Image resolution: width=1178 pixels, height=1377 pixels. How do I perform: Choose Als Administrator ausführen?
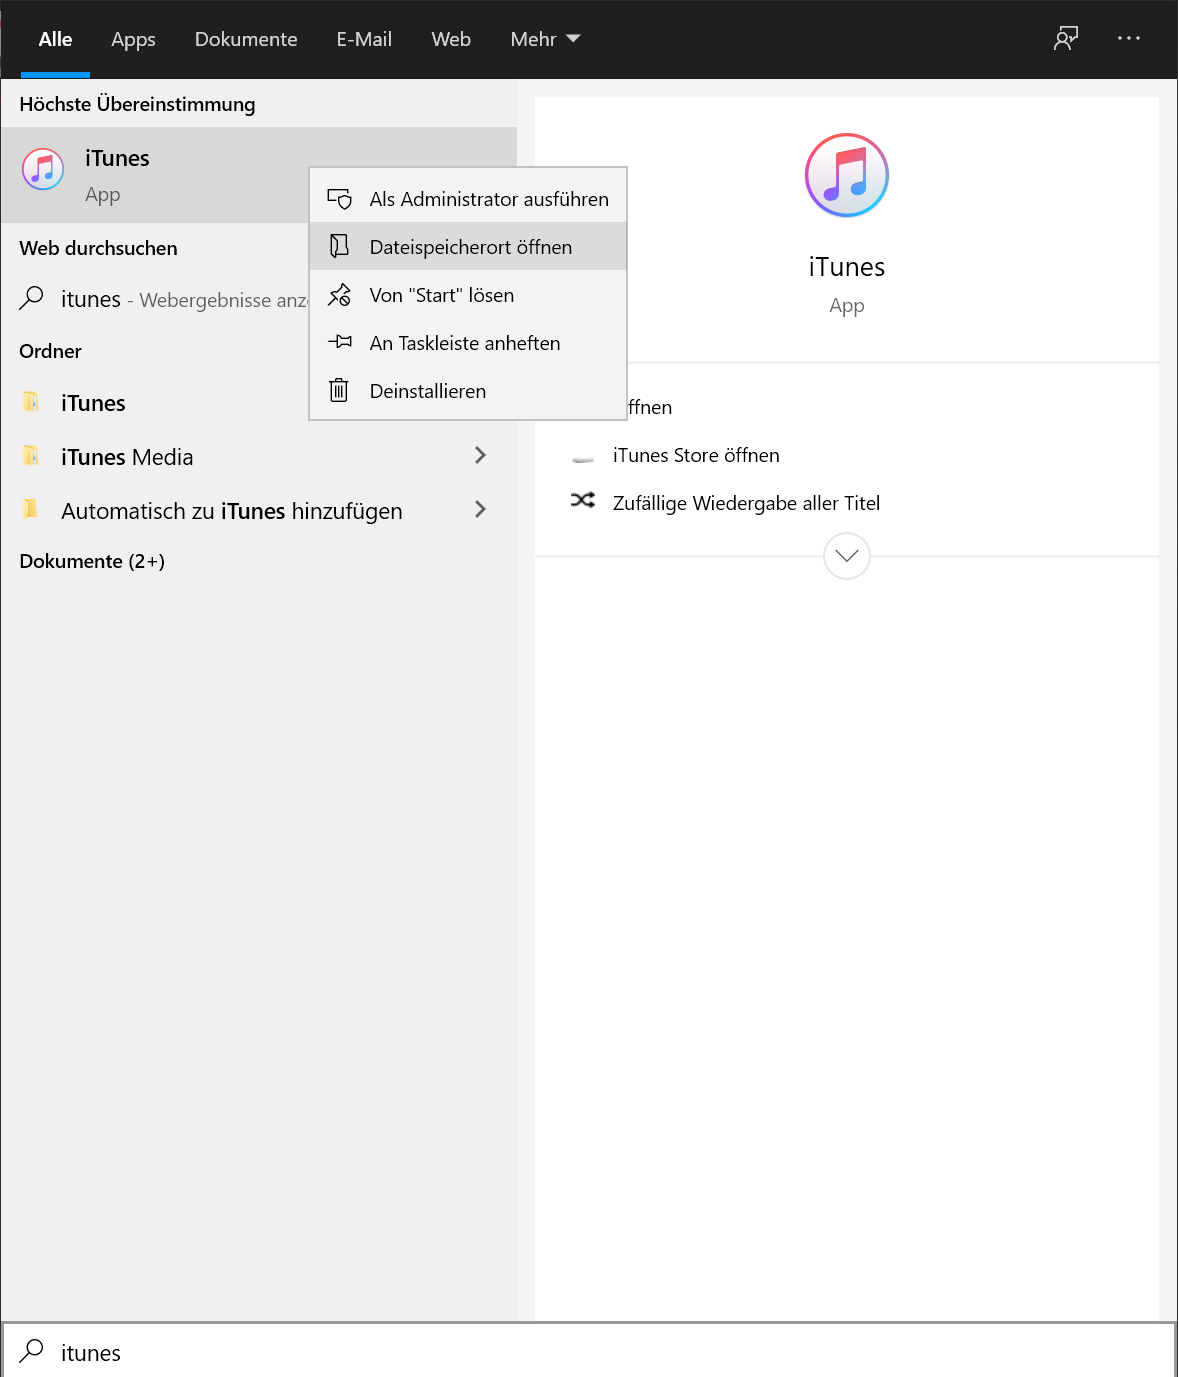[x=468, y=199]
